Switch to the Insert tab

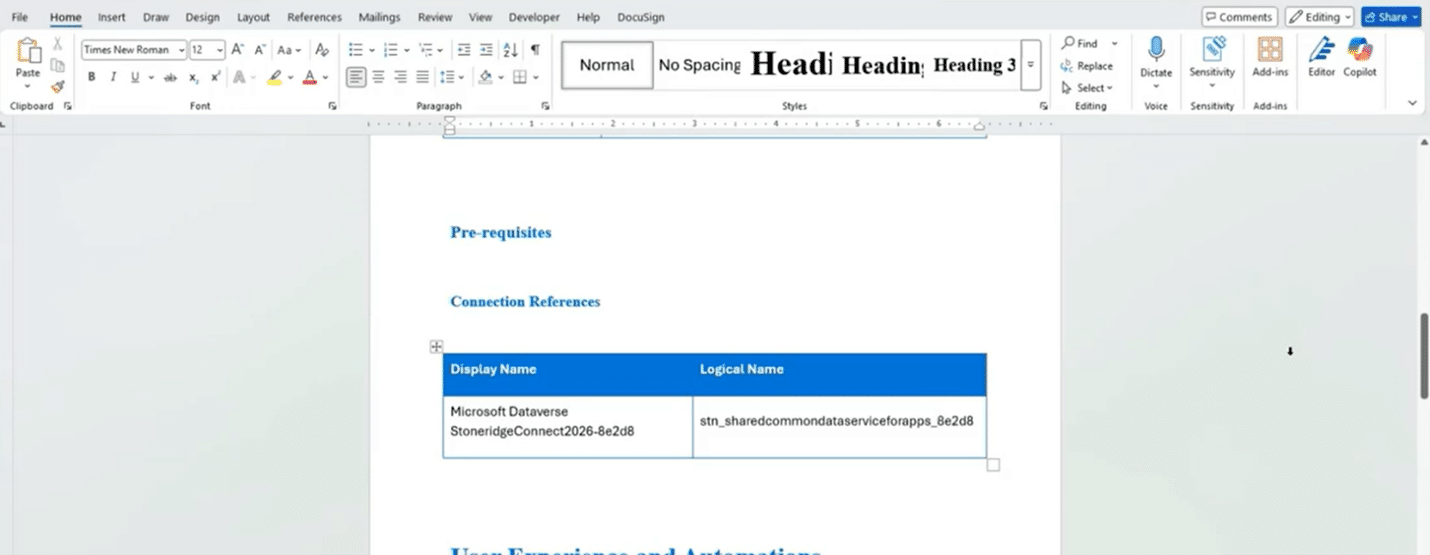(112, 17)
